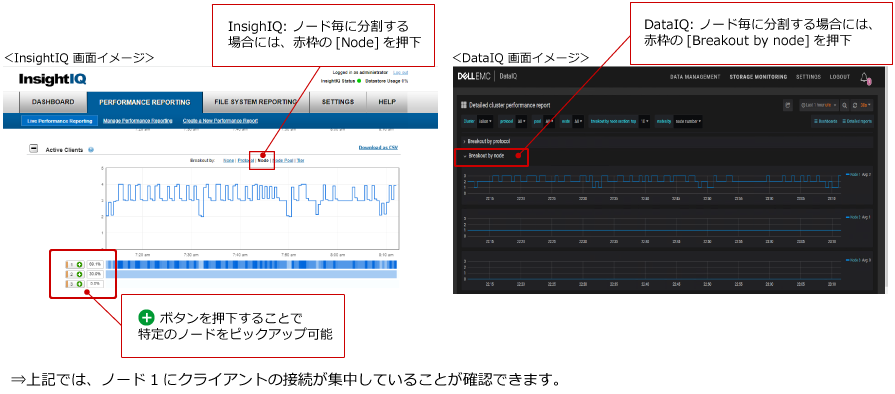Viewport: 895px width, 394px height.
Task: Open the node dropdown in DataIQ
Action: (578, 121)
